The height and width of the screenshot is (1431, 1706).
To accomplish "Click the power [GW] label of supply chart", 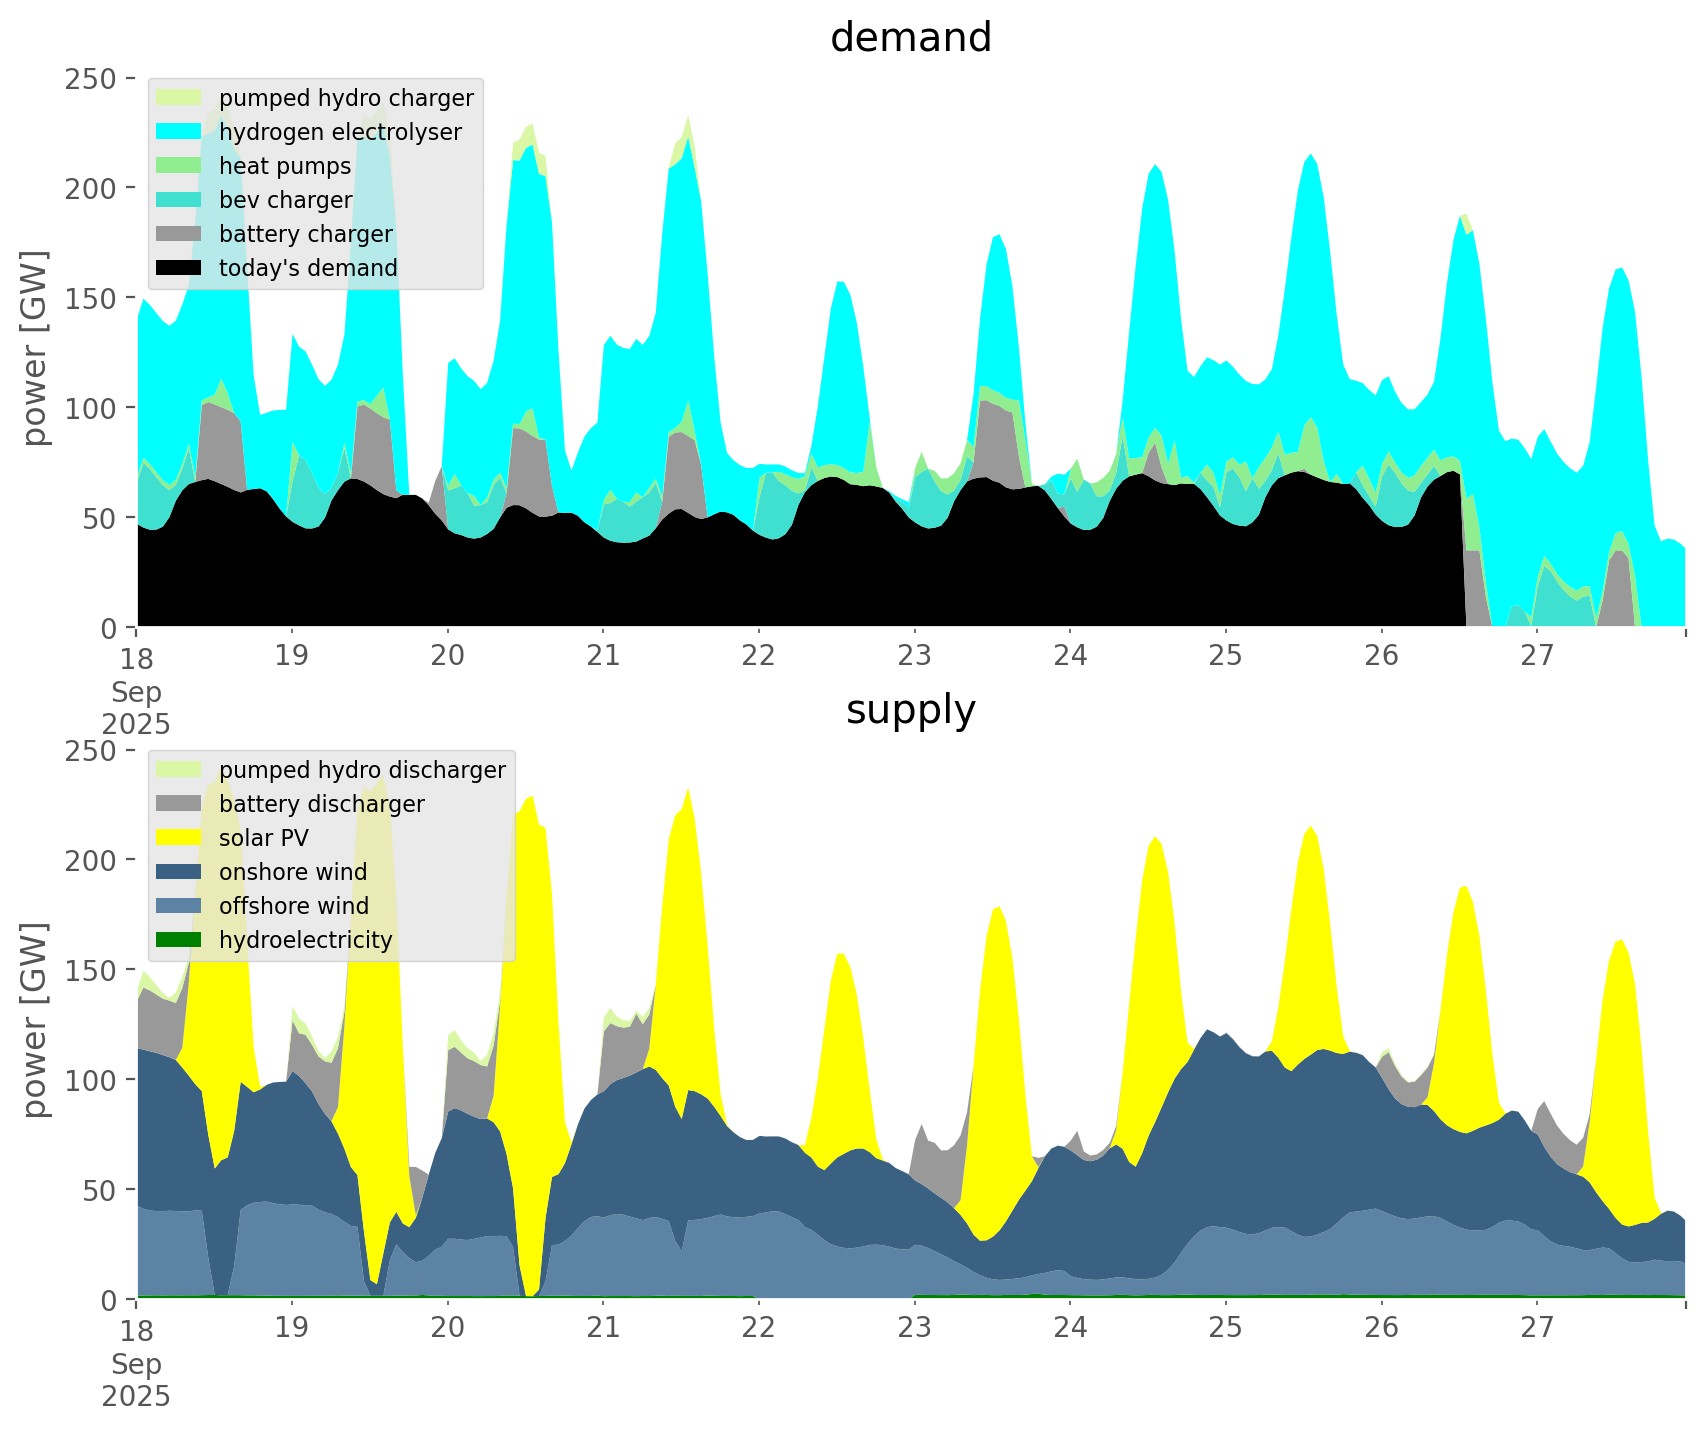I will tap(35, 1020).
